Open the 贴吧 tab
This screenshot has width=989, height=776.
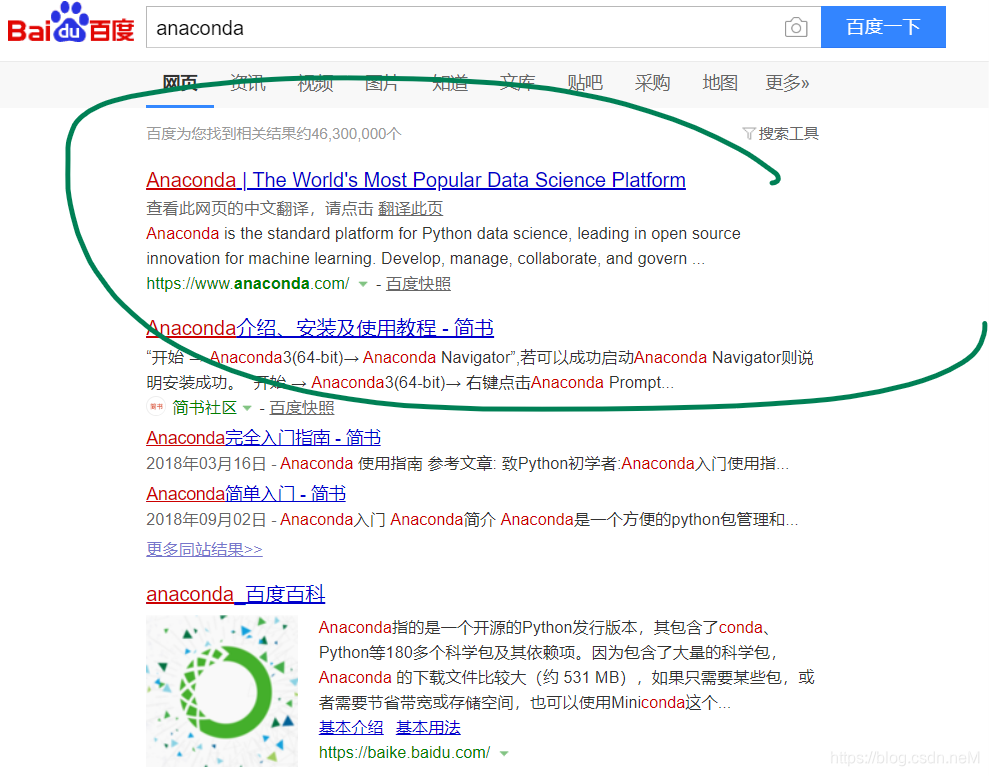(585, 83)
